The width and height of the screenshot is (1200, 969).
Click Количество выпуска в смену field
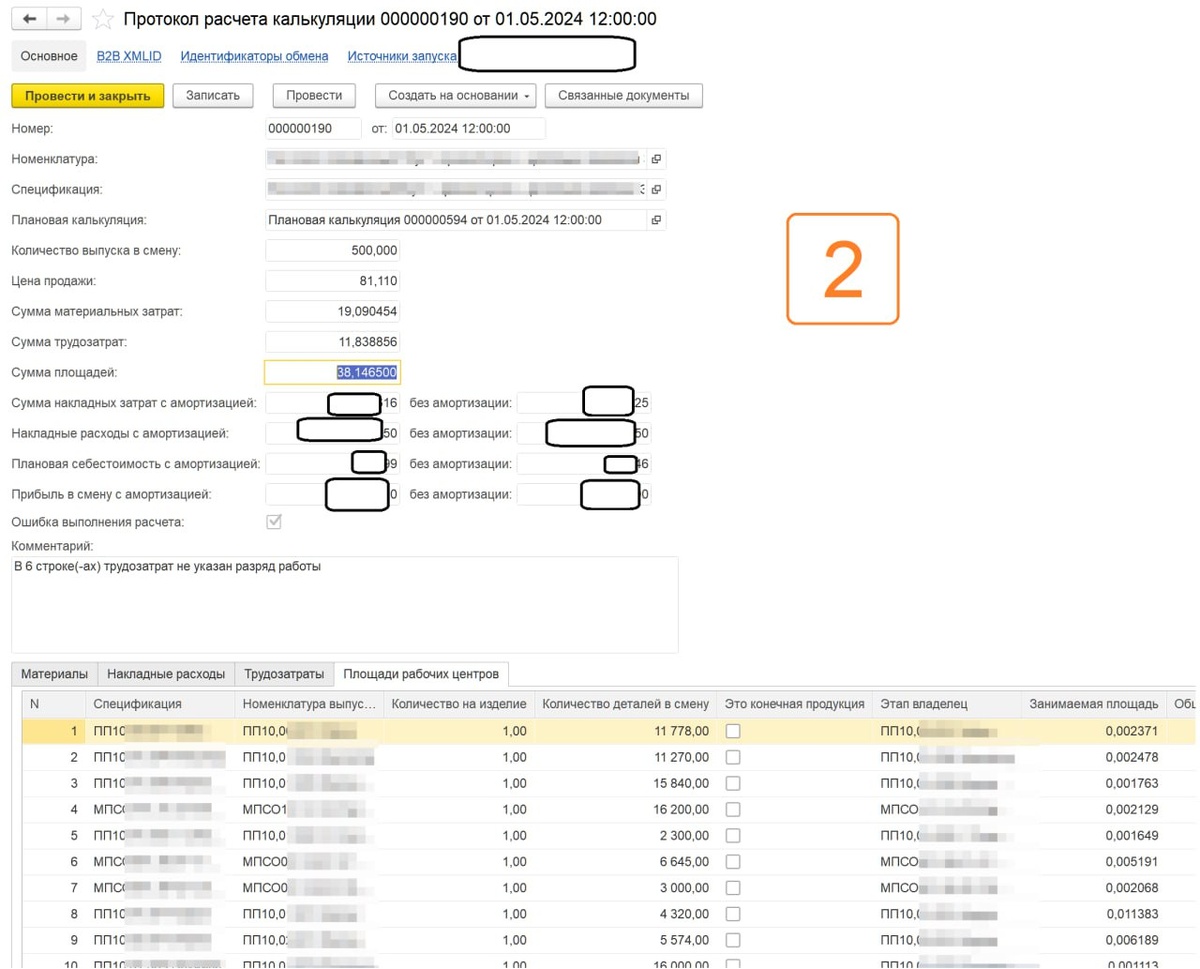pyautogui.click(x=333, y=250)
